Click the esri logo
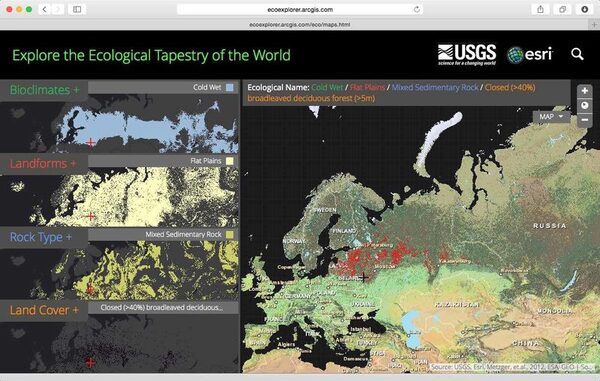This screenshot has height=381, width=600. click(x=530, y=54)
